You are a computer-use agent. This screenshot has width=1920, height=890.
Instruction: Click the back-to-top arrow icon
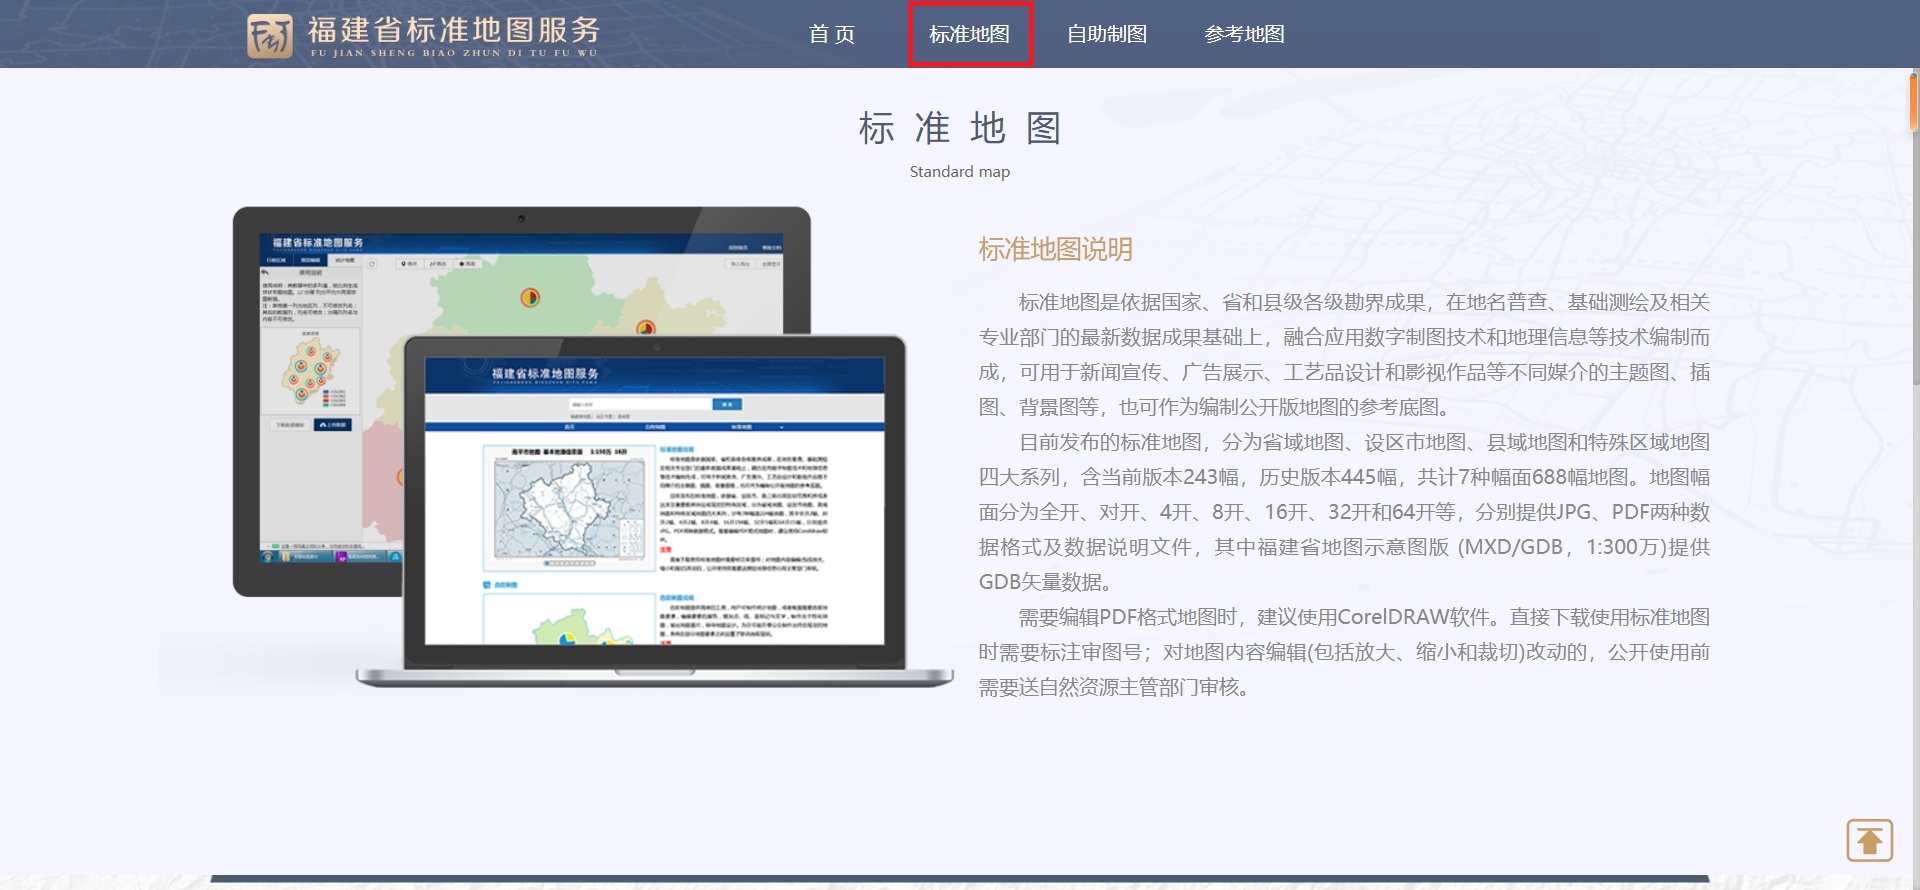pos(1869,840)
